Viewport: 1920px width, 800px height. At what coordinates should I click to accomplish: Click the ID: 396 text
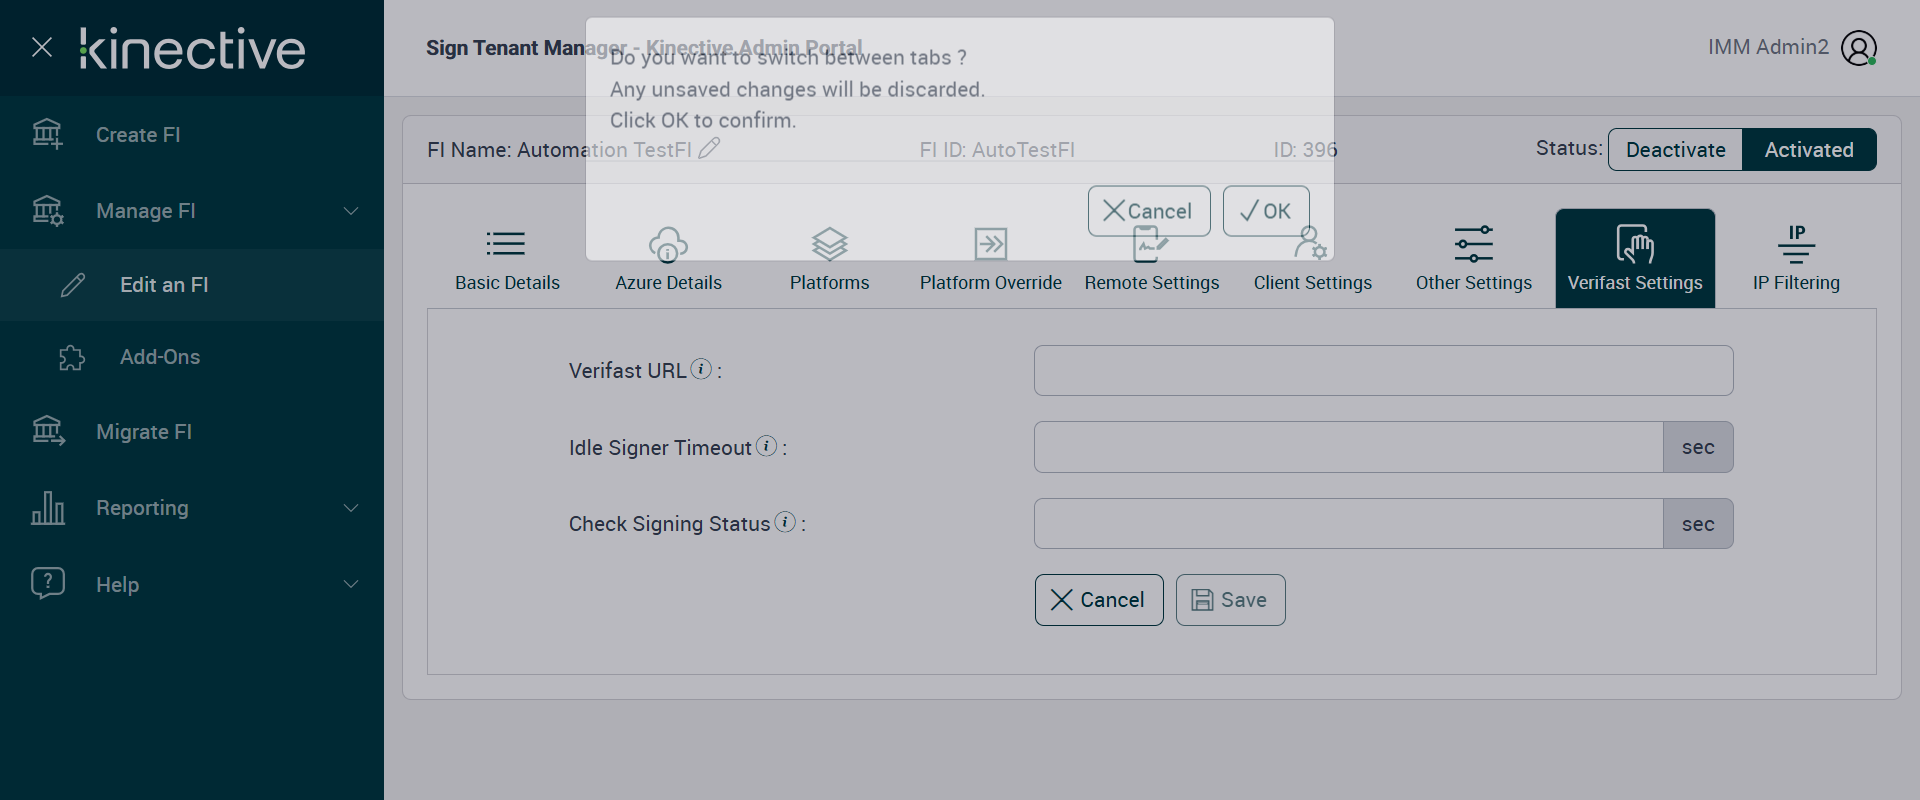pos(1305,150)
